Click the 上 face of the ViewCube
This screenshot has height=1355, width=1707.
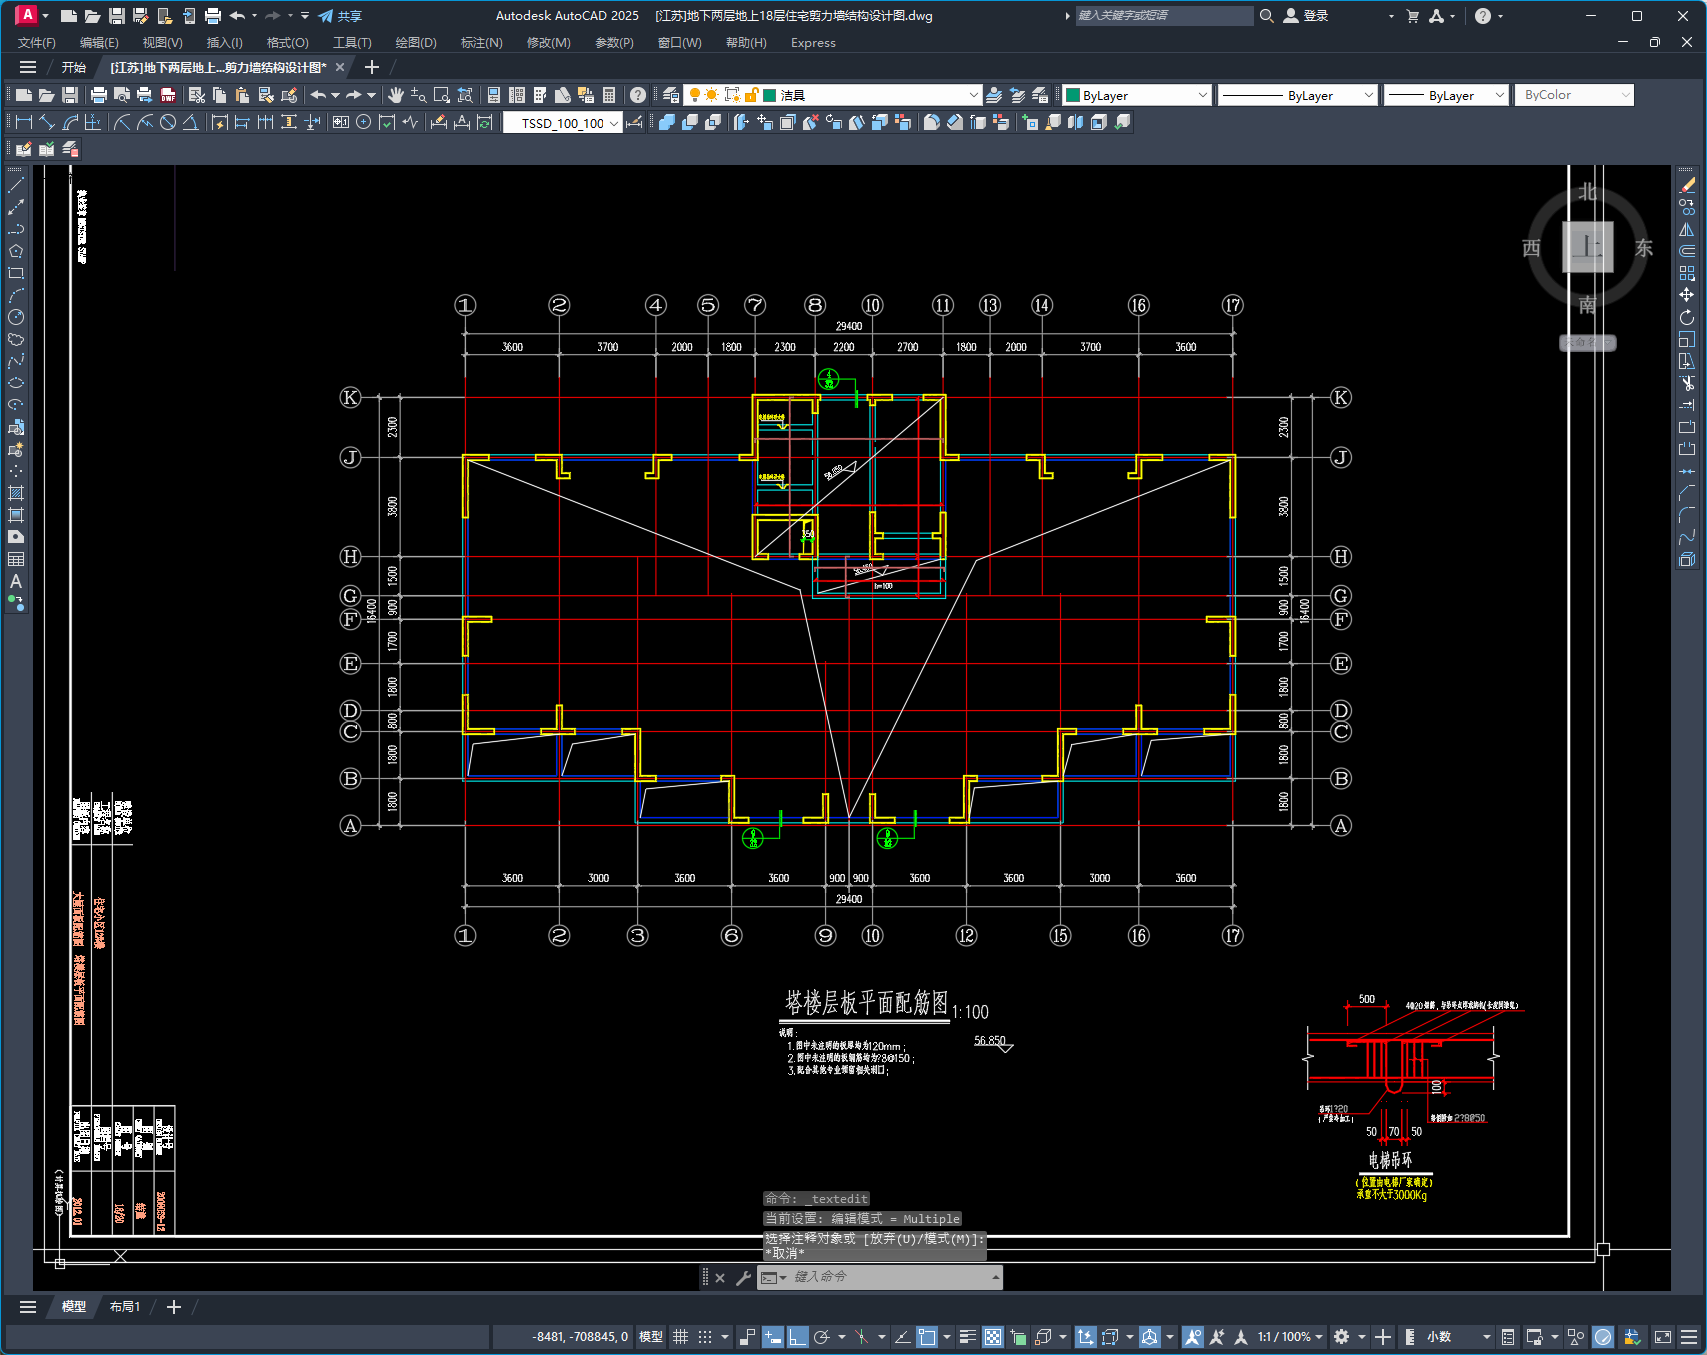[x=1588, y=246]
